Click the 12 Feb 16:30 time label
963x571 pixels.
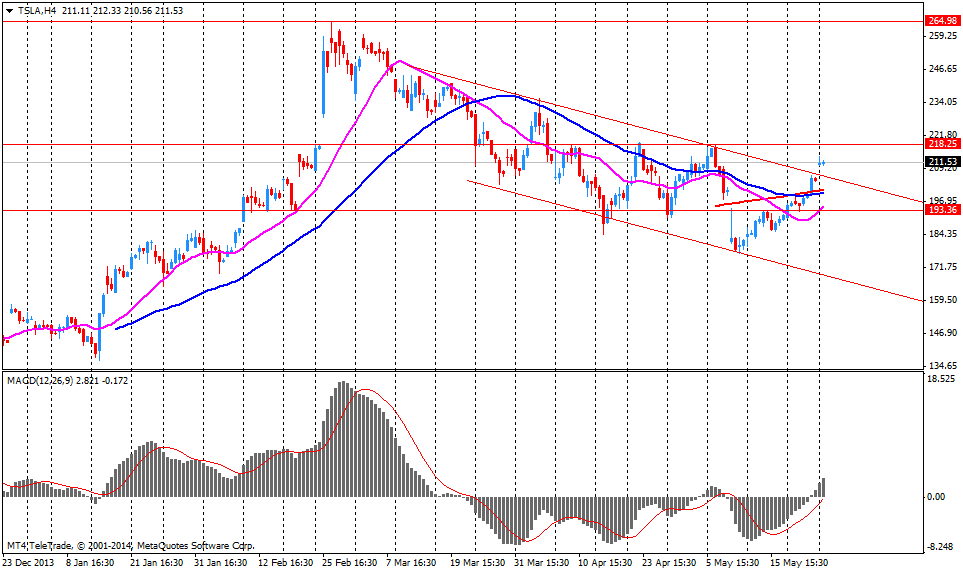(x=285, y=562)
